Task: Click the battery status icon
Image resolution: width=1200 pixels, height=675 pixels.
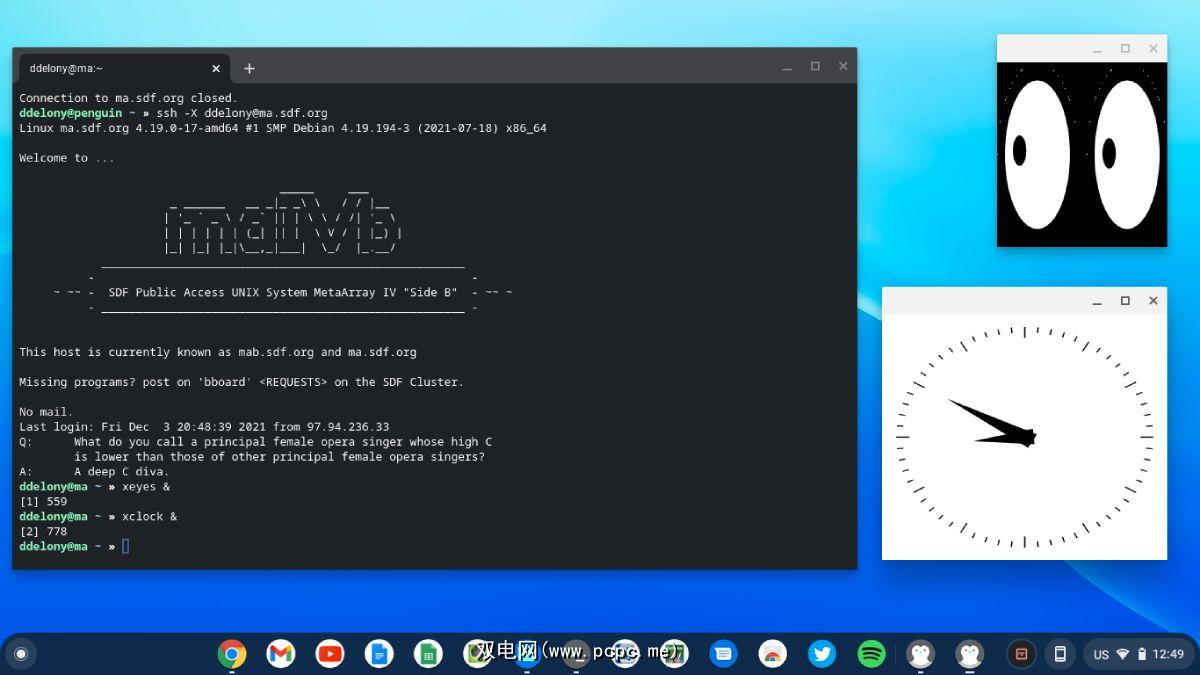Action: (x=1142, y=654)
